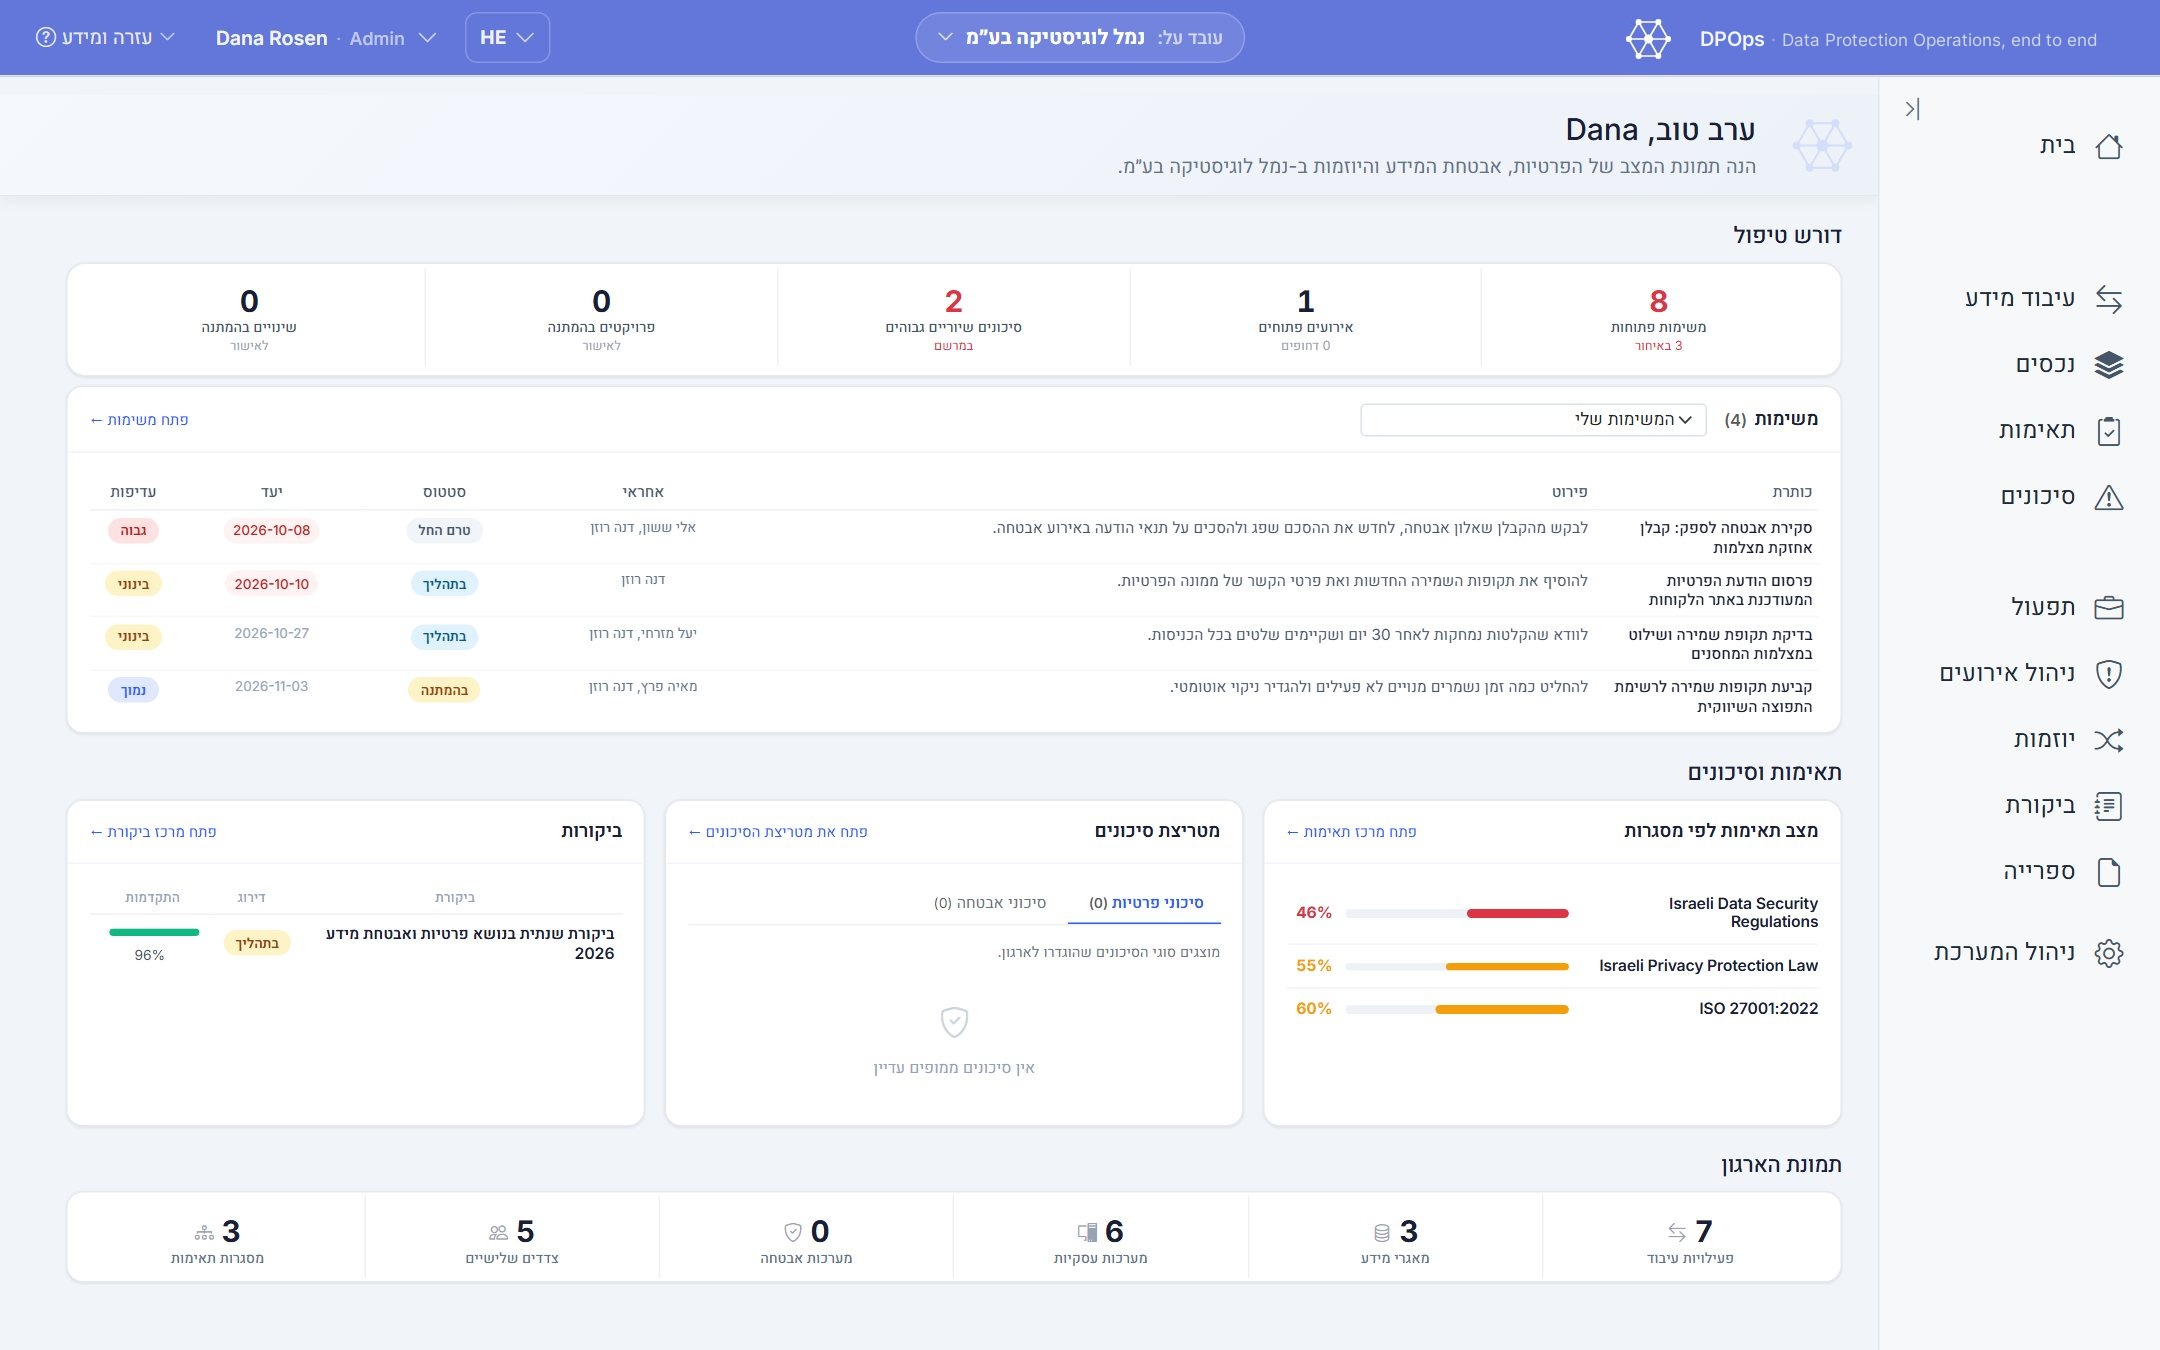Collapse the sidebar with the arrow icon
The width and height of the screenshot is (2160, 1350).
coord(1912,109)
